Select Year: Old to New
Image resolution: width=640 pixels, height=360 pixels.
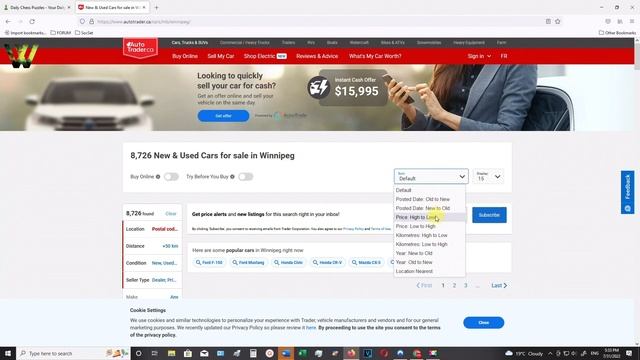tap(429, 262)
